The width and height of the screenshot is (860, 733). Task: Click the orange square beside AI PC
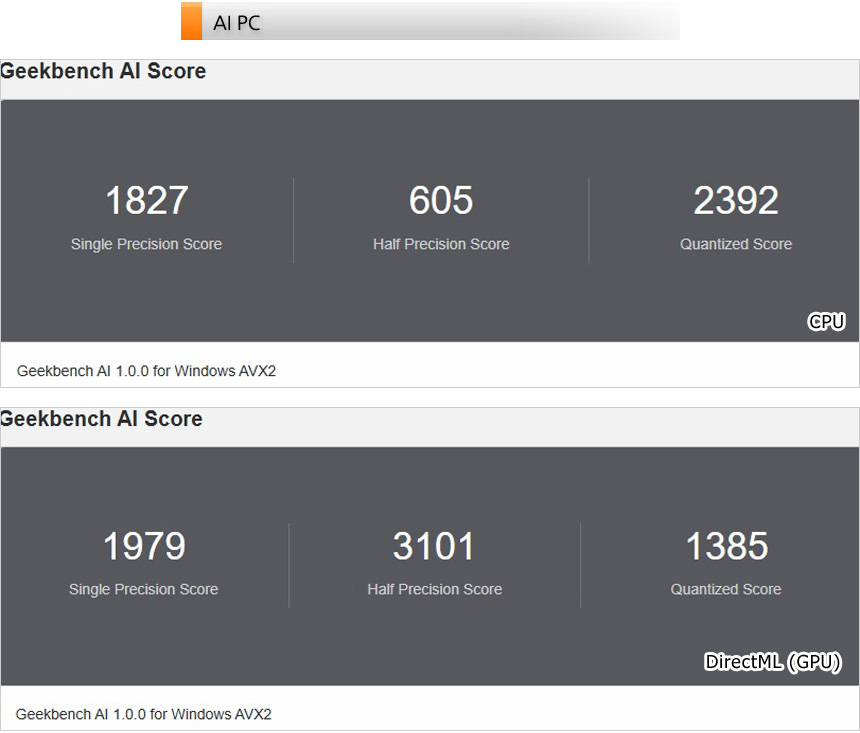191,22
